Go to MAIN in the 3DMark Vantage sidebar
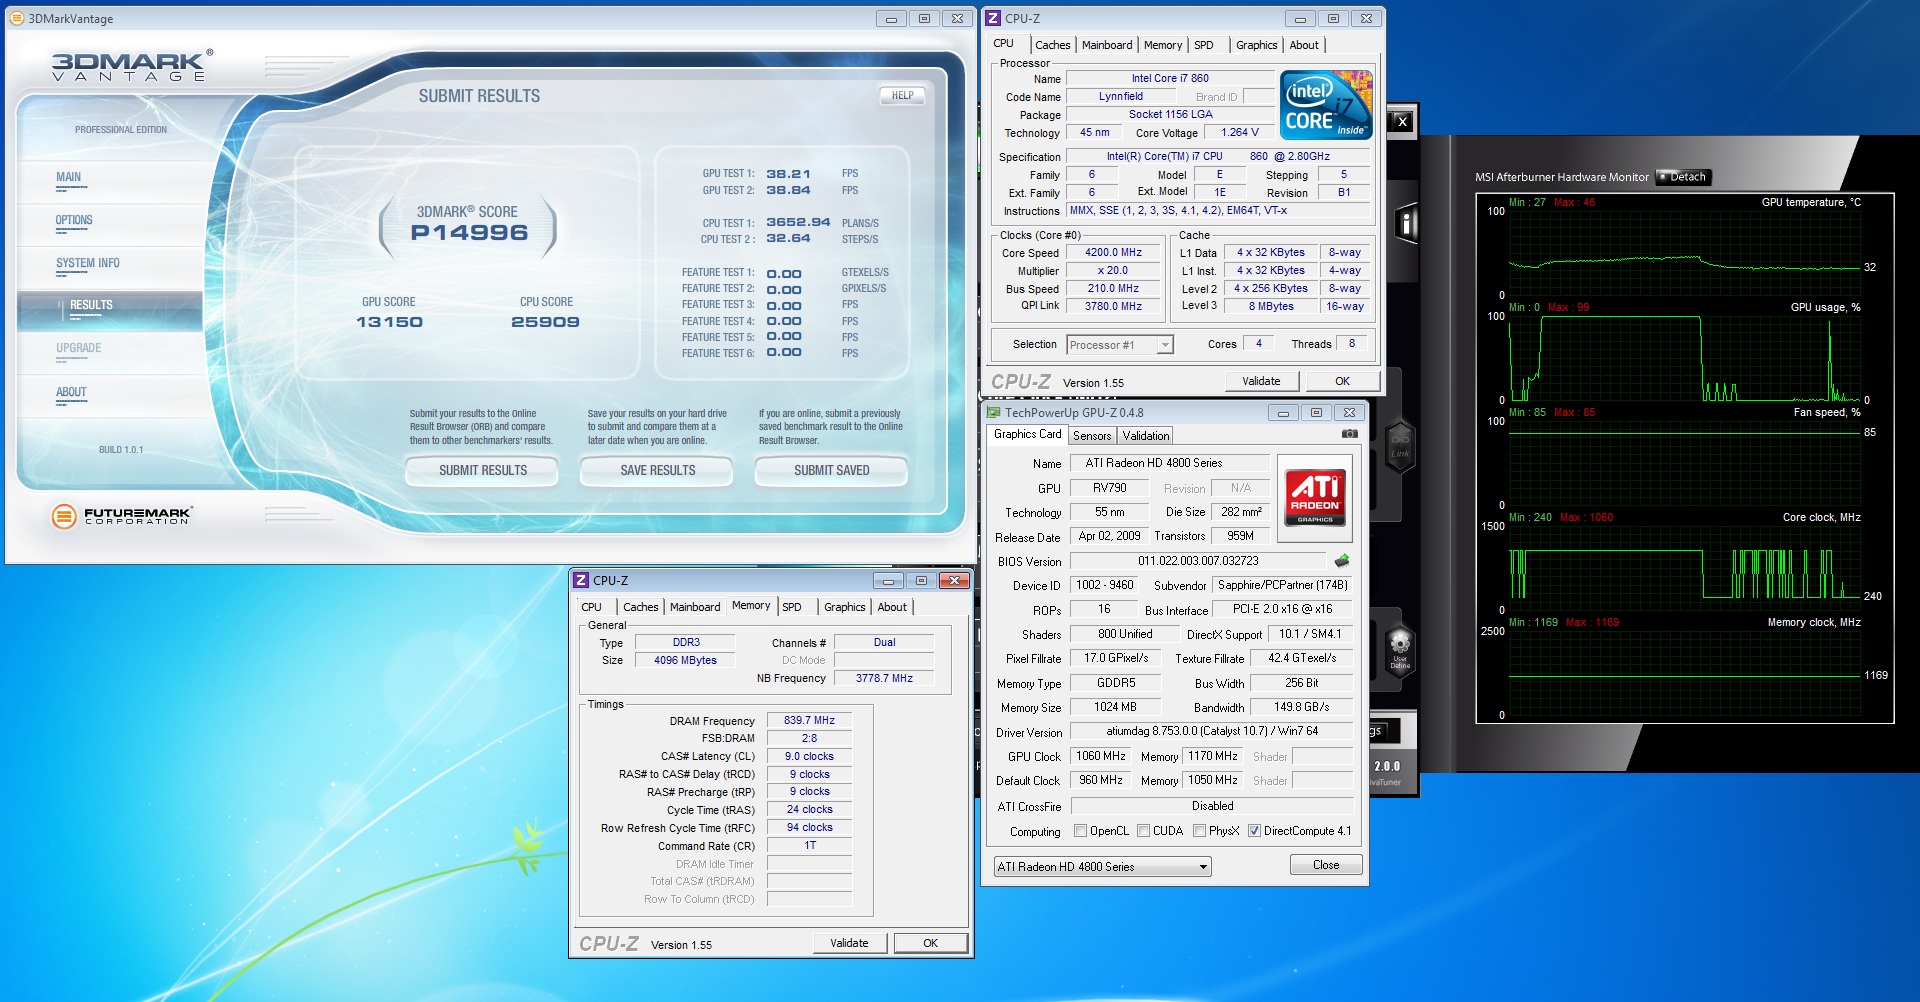The width and height of the screenshot is (1920, 1002). coord(69,177)
